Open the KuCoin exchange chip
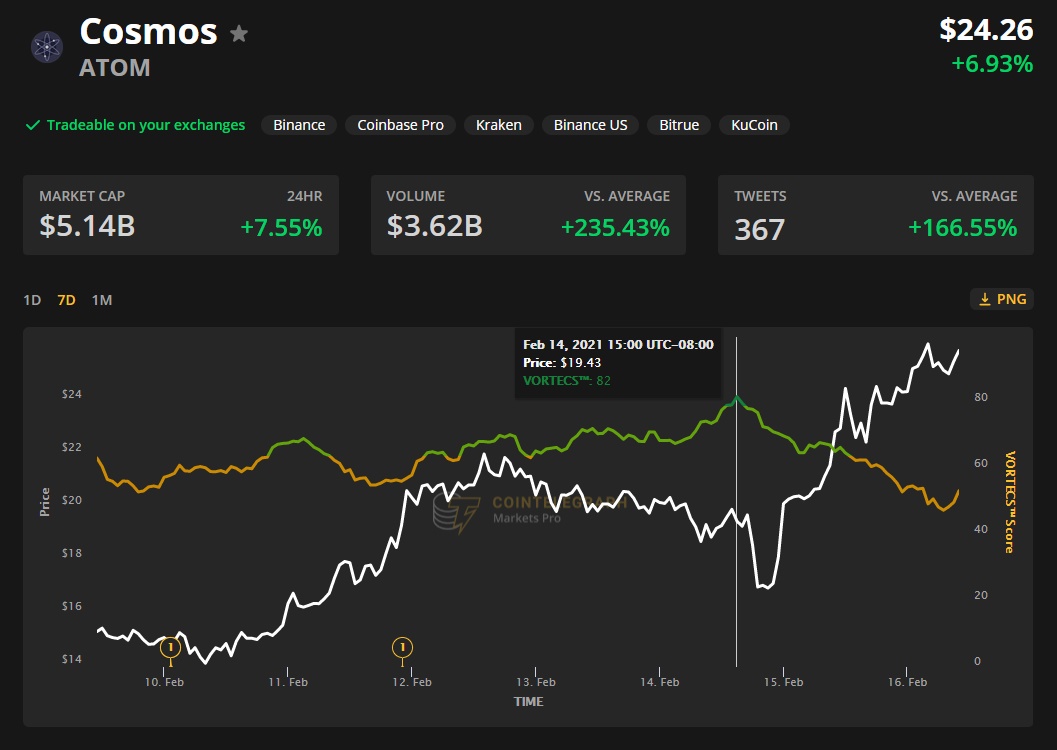Image resolution: width=1057 pixels, height=750 pixels. tap(754, 125)
